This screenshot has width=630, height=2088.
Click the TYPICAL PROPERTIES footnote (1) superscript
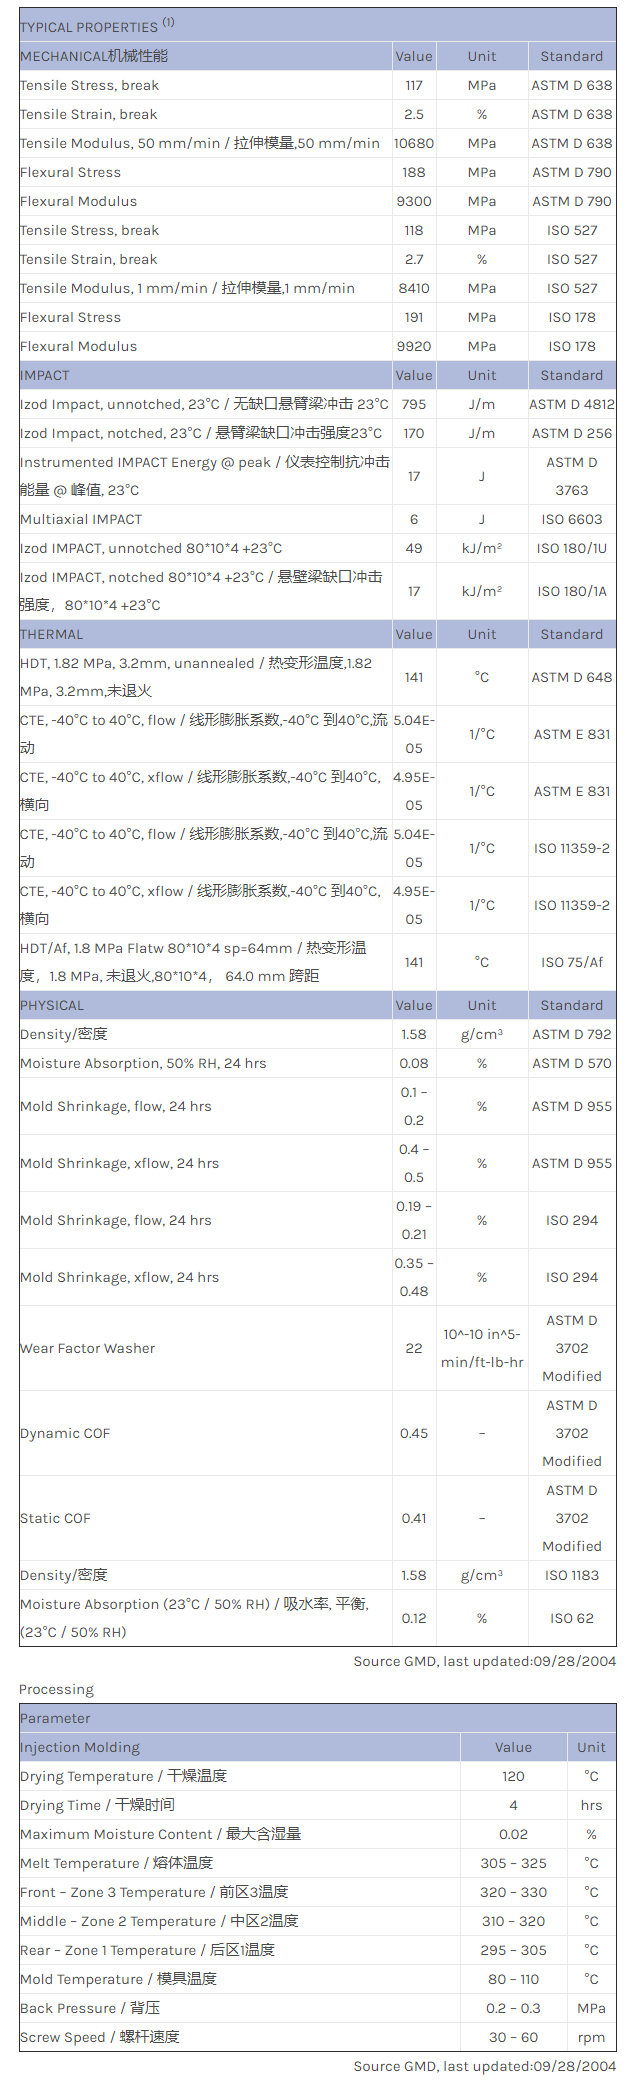click(x=168, y=23)
